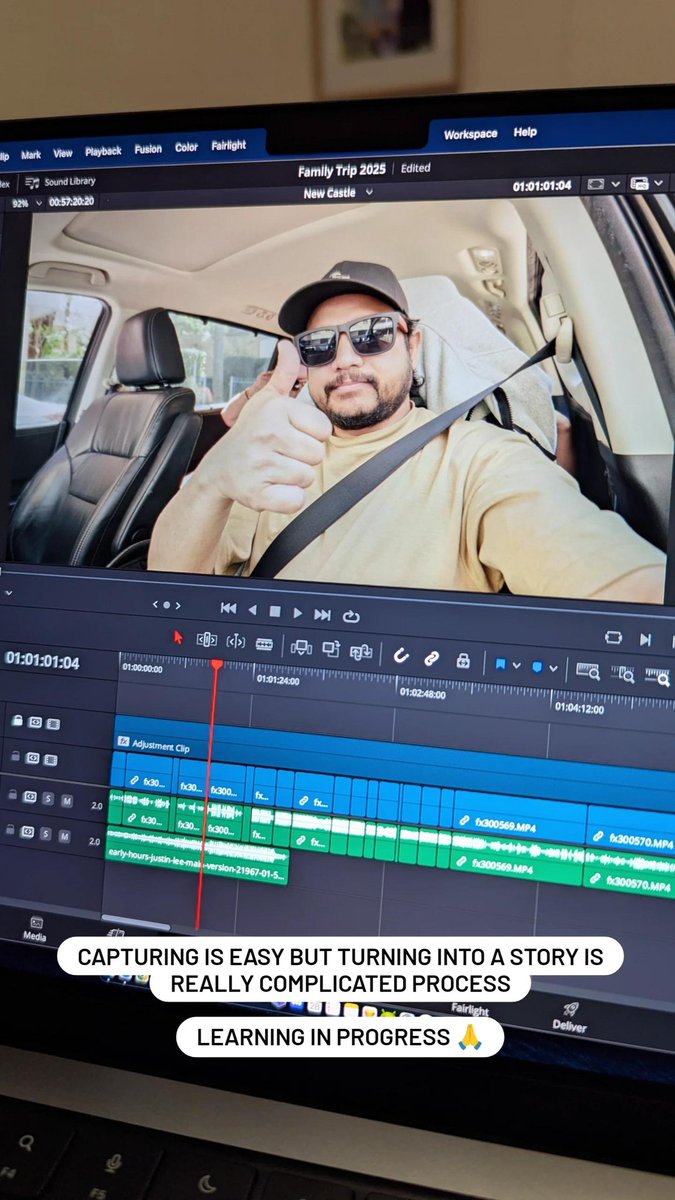
Task: Open the Fusion menu
Action: pos(148,149)
